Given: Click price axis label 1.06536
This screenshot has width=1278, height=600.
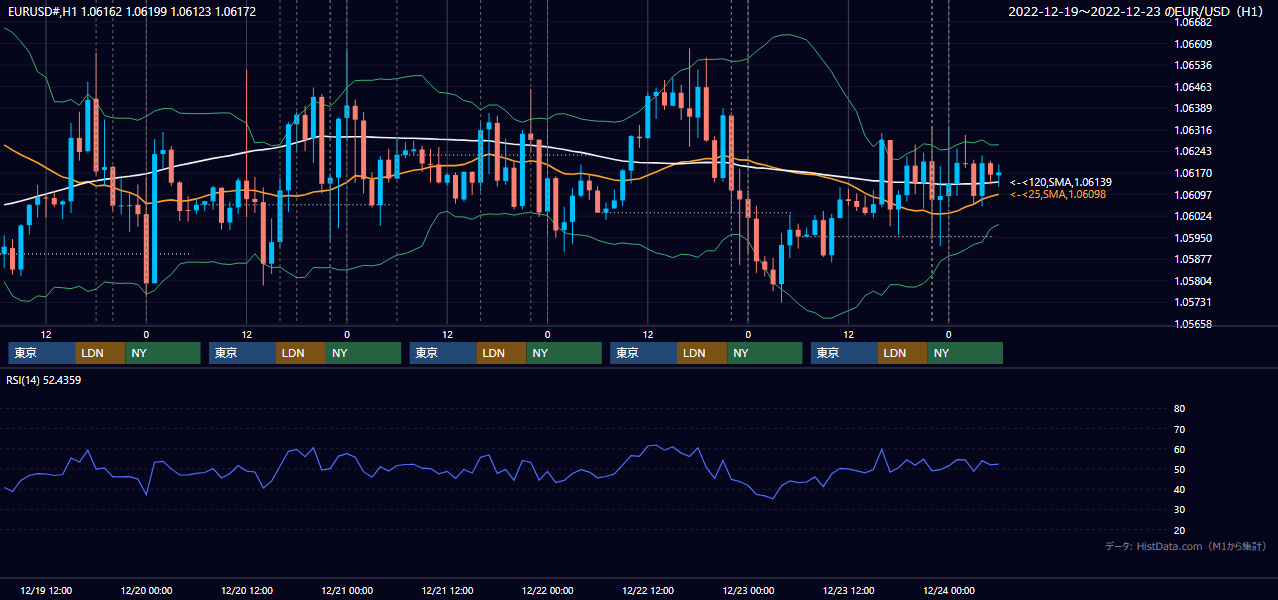Looking at the screenshot, I should point(1193,65).
